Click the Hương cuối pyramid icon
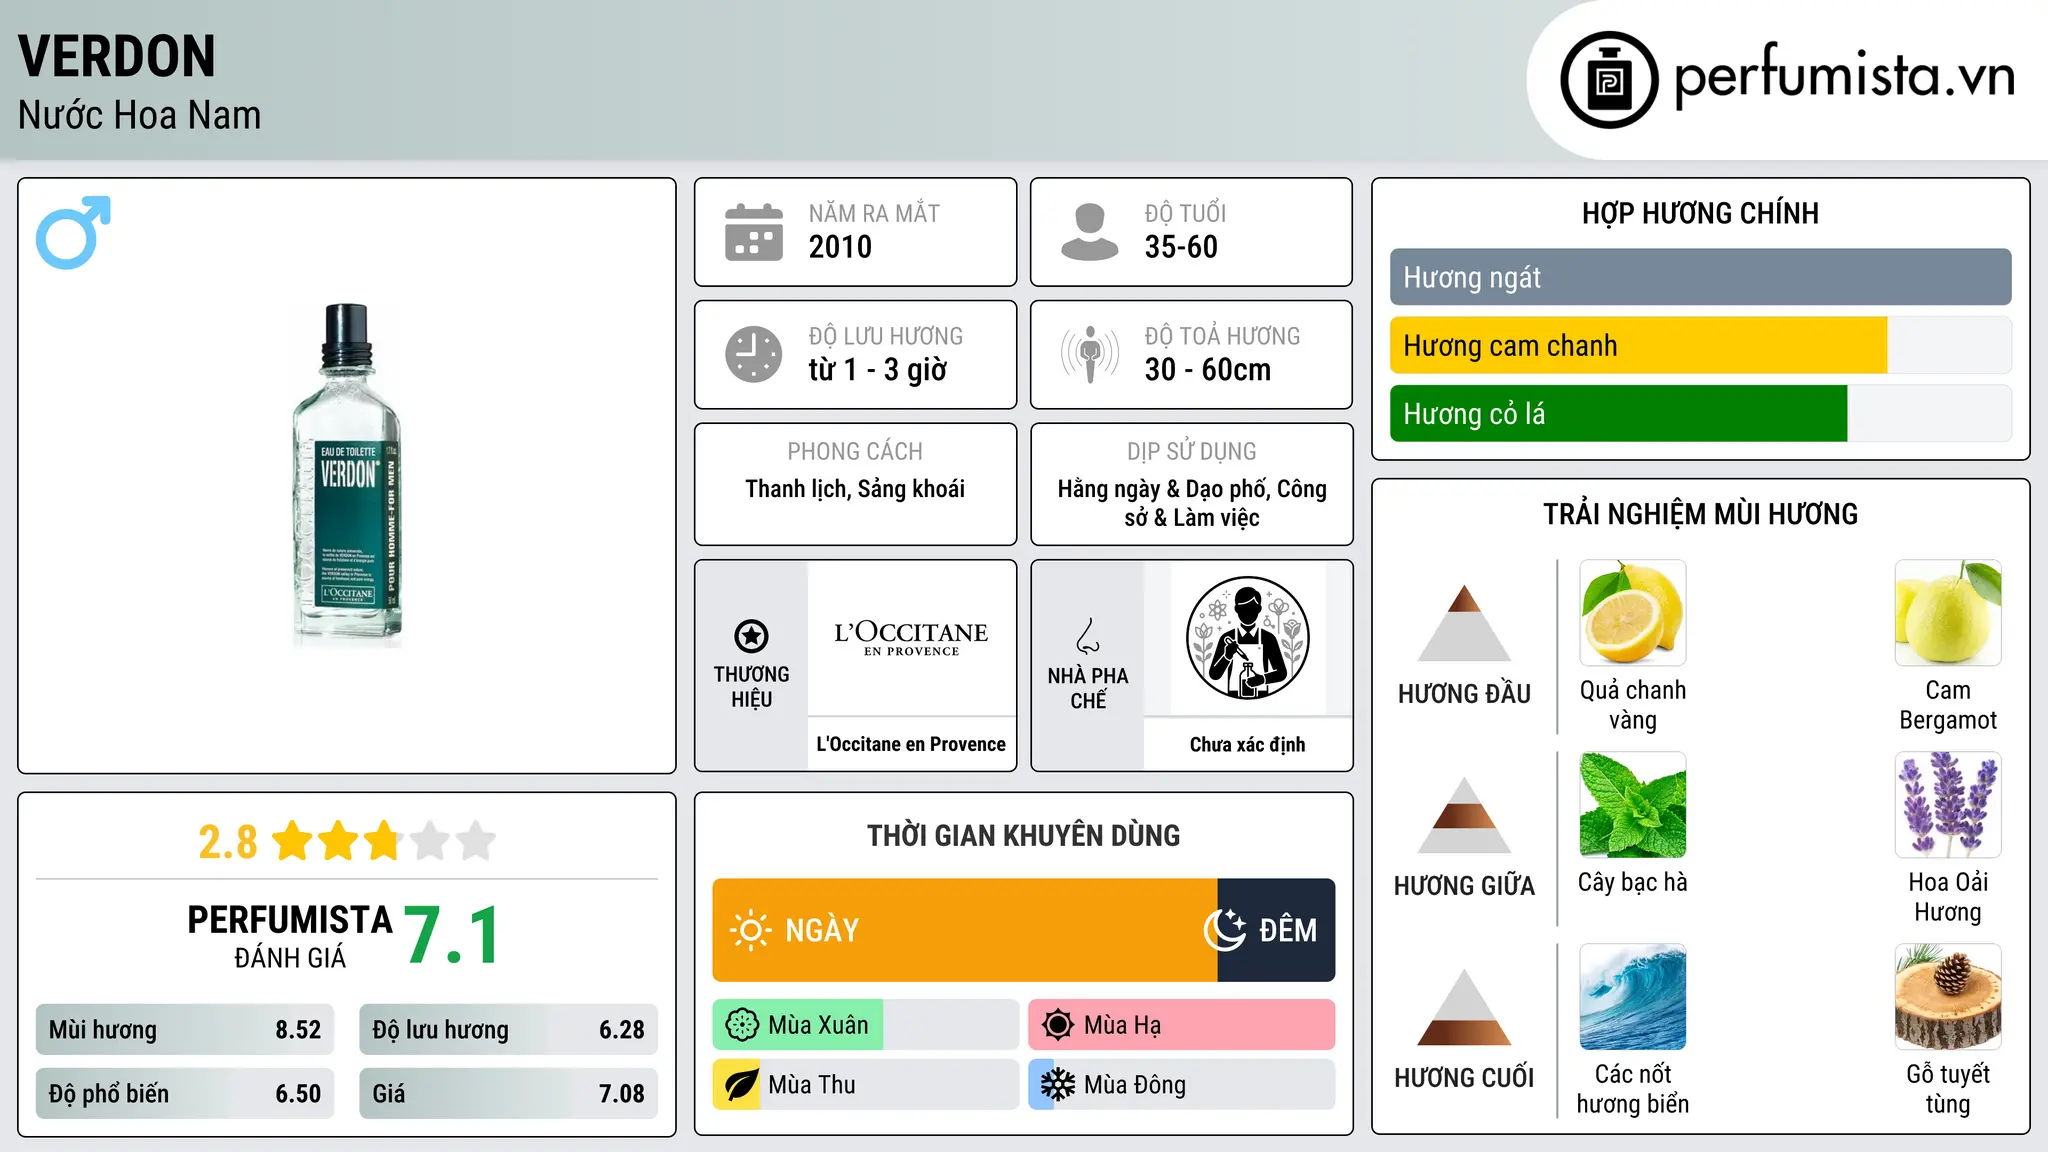The height and width of the screenshot is (1152, 2048). pos(1464,1007)
